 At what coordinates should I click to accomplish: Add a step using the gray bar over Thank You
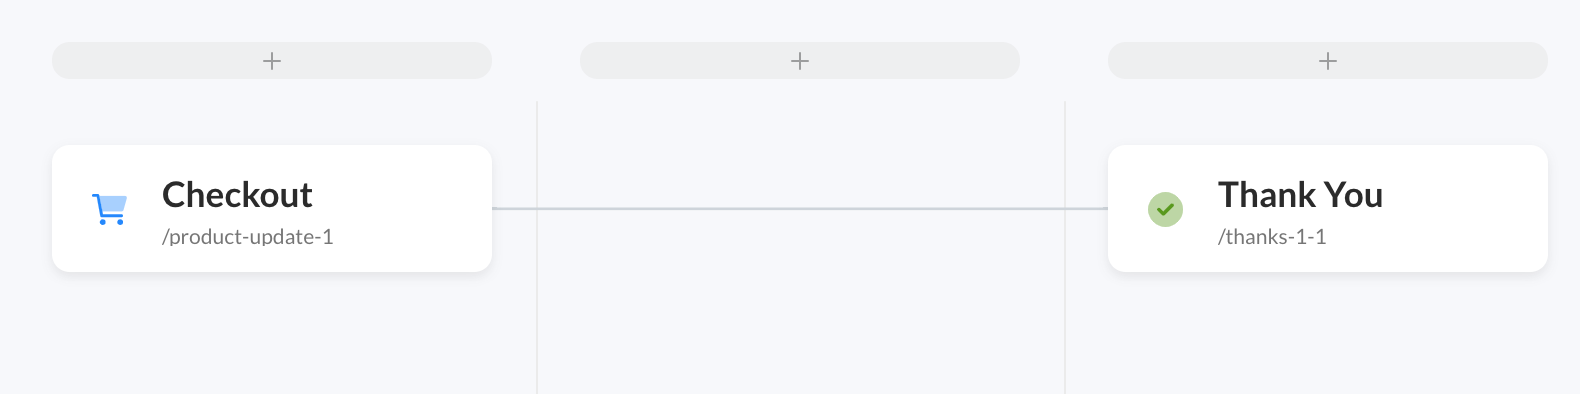1328,60
